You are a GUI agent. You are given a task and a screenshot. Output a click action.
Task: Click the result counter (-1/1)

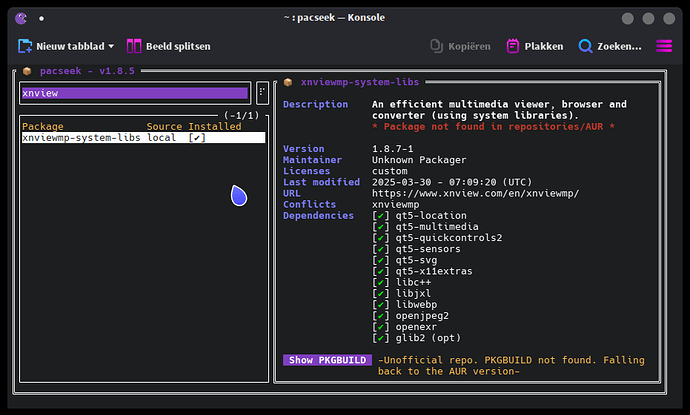coord(242,115)
